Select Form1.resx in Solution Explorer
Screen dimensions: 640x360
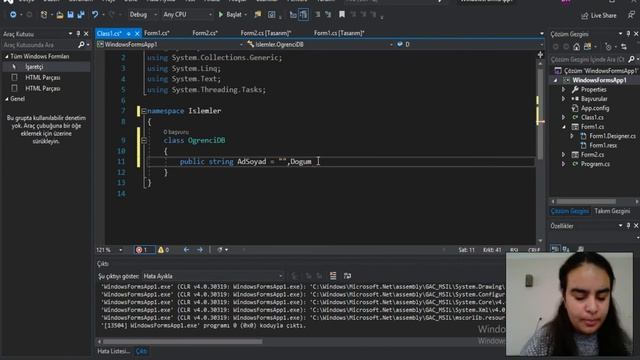pyautogui.click(x=602, y=146)
